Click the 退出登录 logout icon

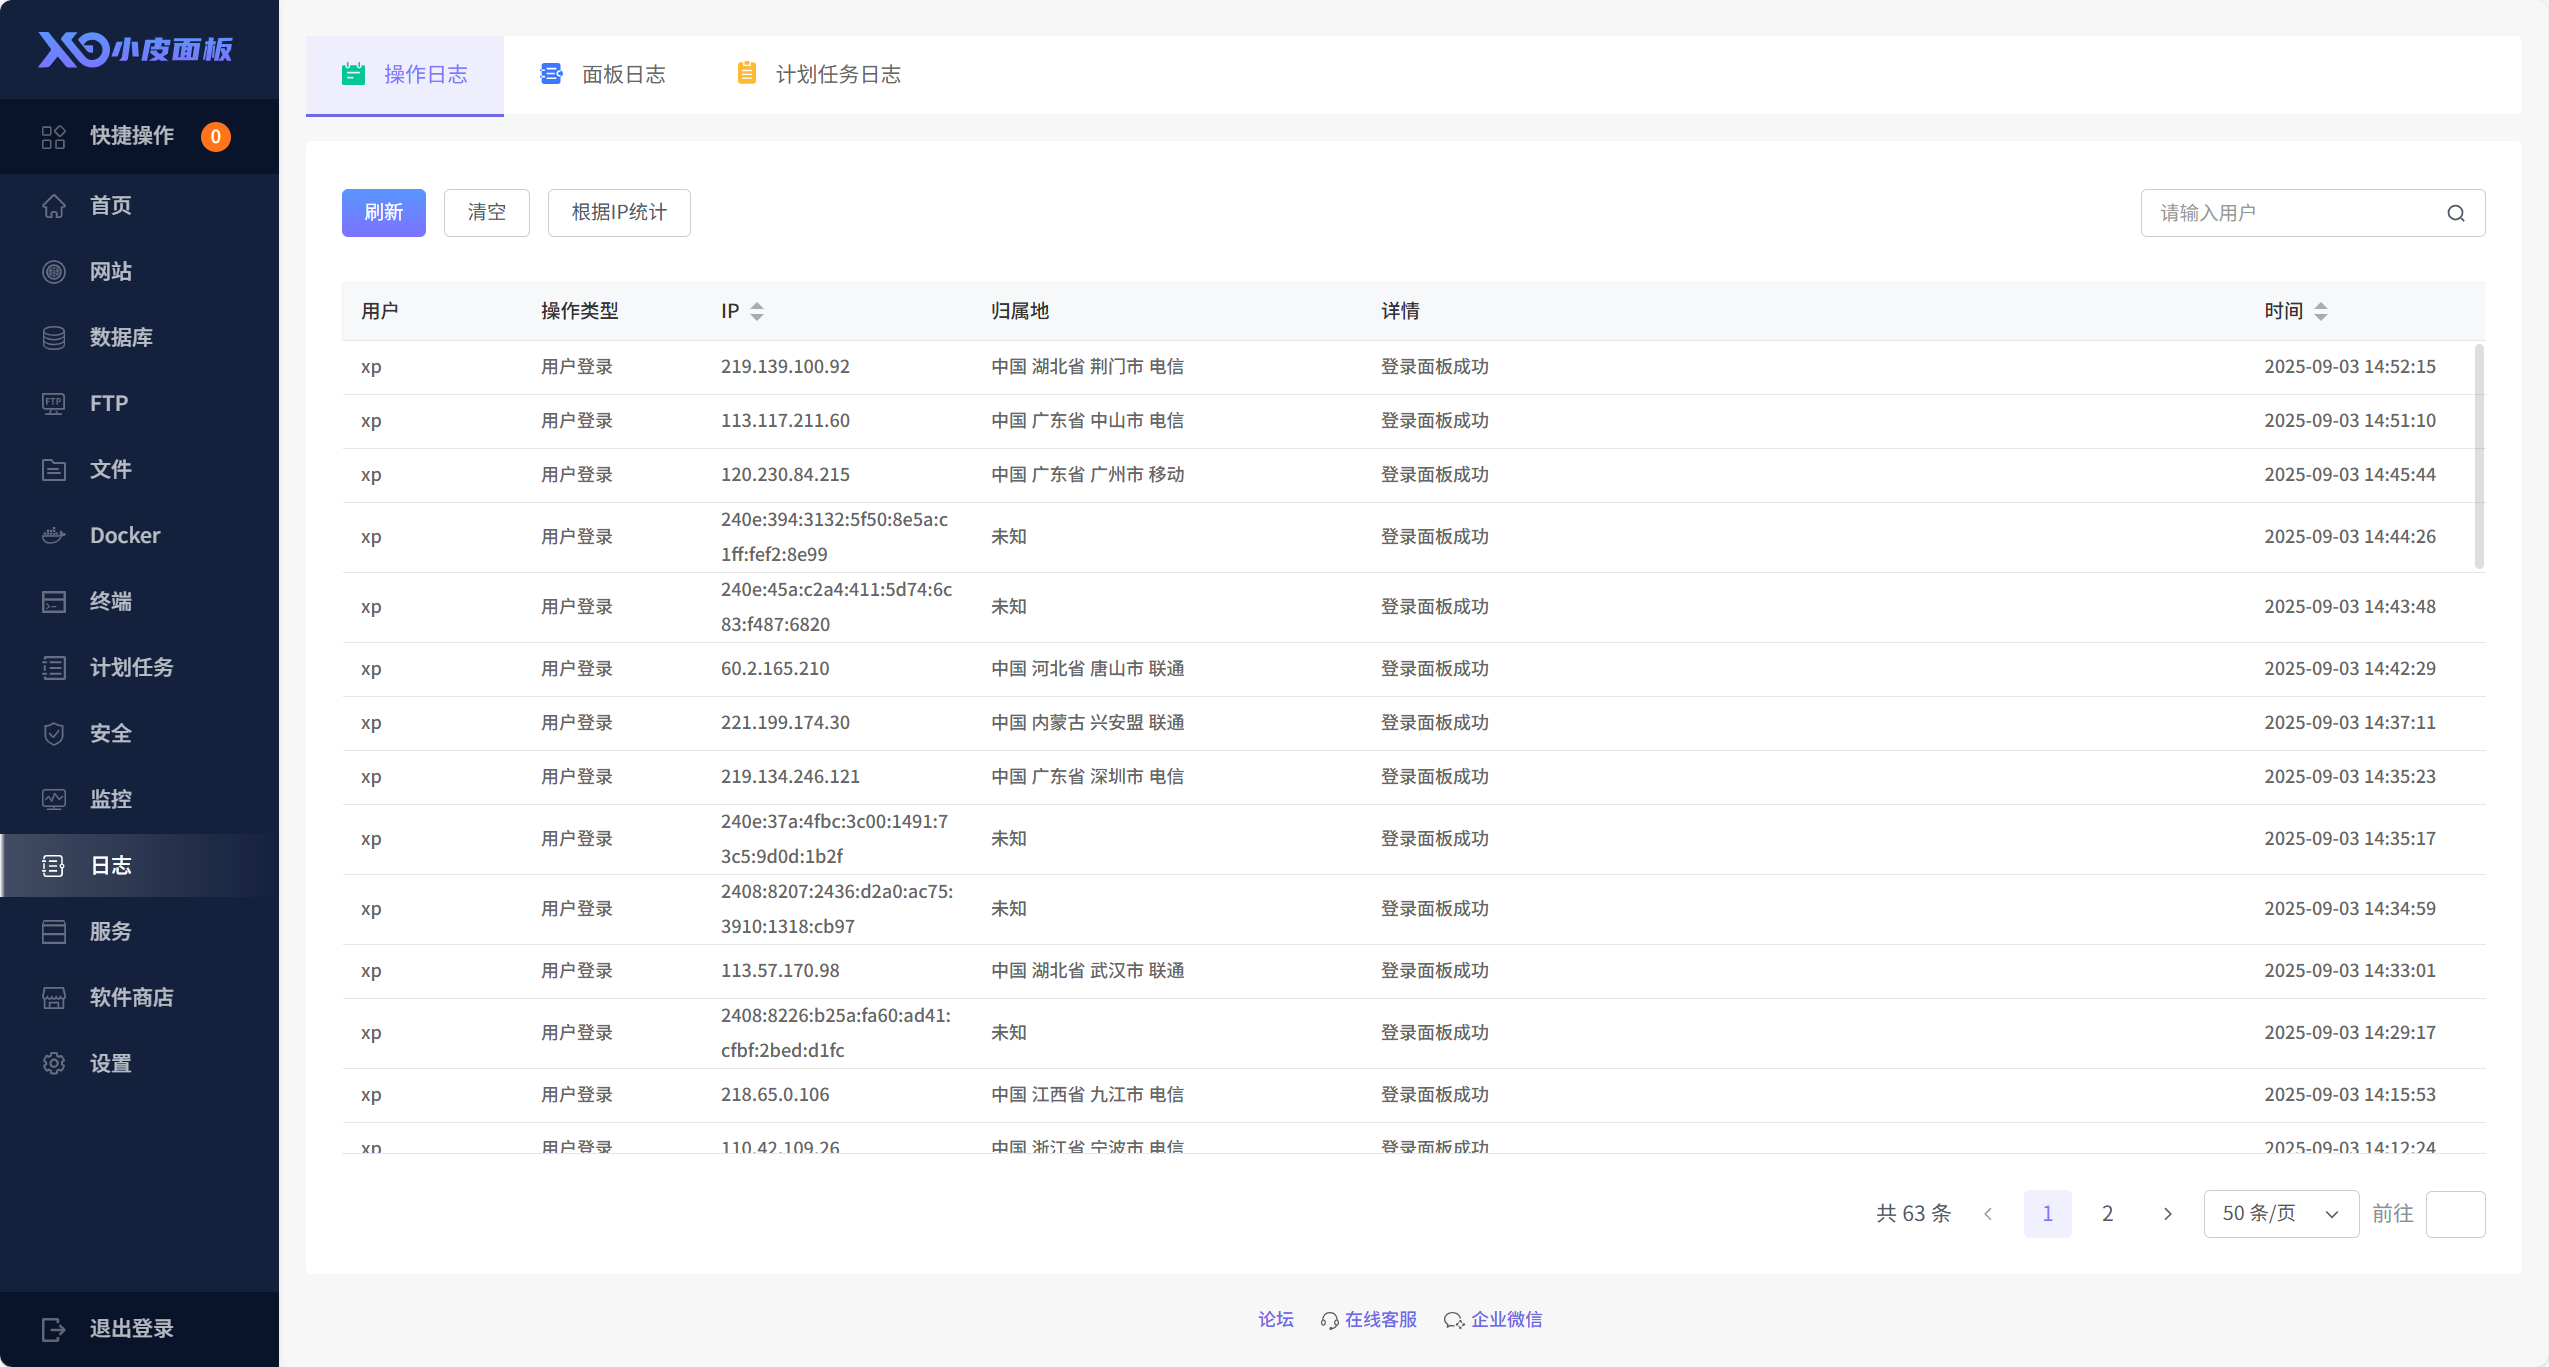pos(54,1328)
